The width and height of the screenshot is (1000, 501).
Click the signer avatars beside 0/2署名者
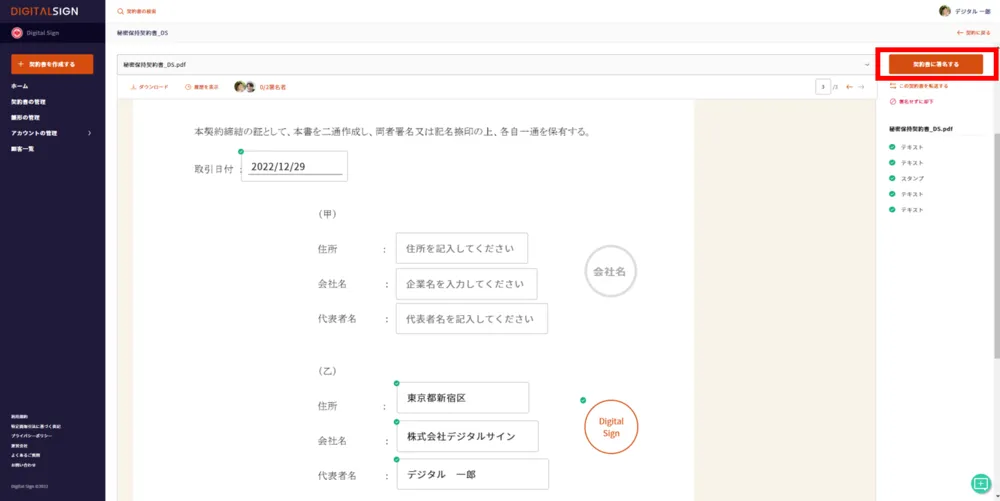click(x=244, y=87)
